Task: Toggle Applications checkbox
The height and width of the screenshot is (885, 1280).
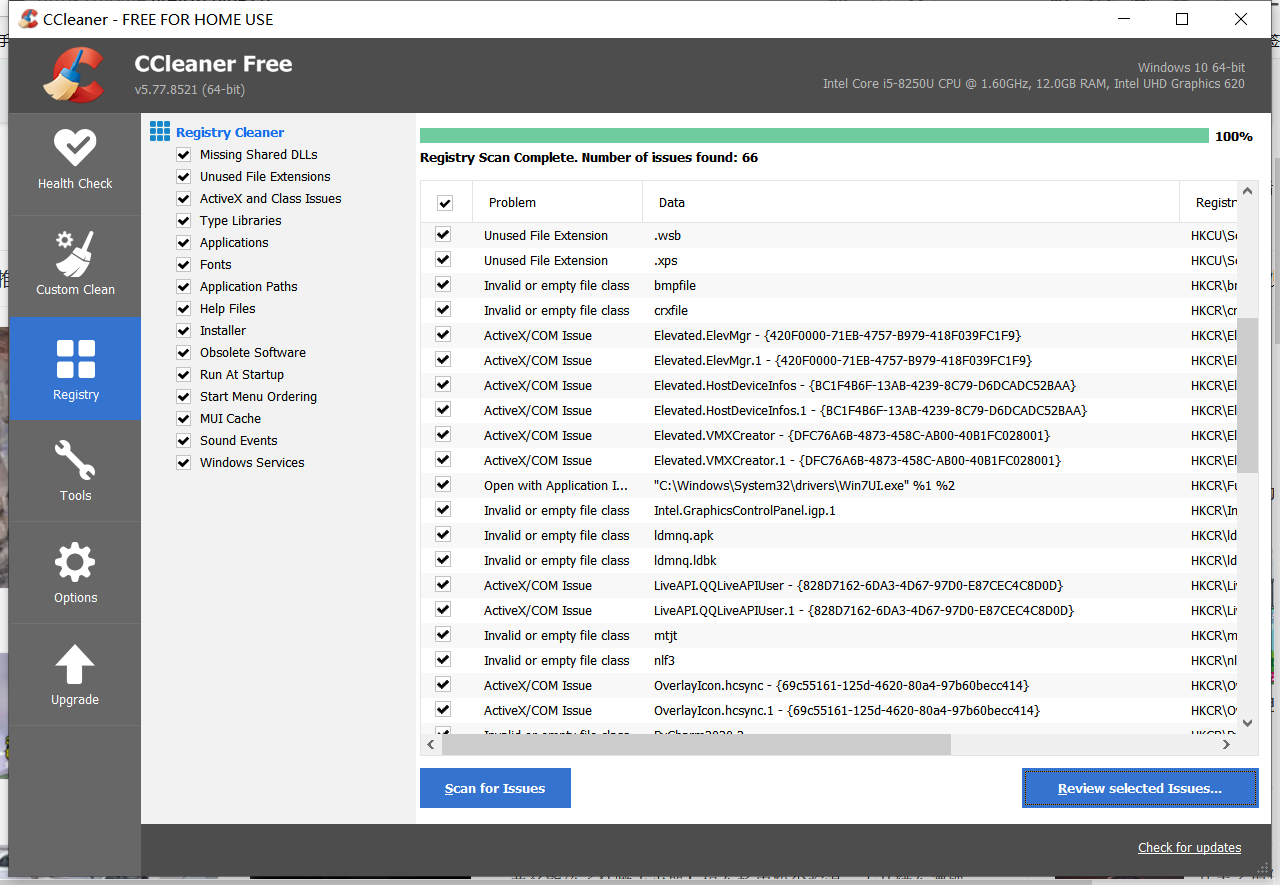Action: pos(183,243)
